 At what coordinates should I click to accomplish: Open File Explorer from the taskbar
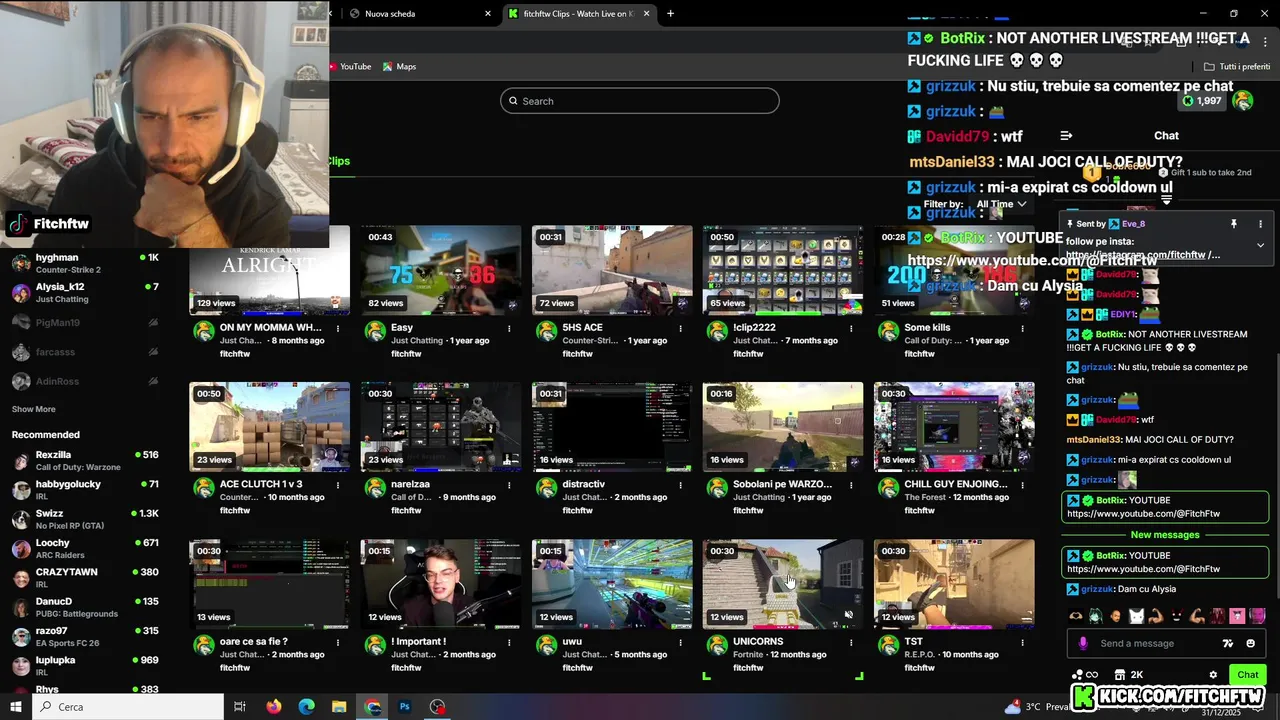coord(339,706)
